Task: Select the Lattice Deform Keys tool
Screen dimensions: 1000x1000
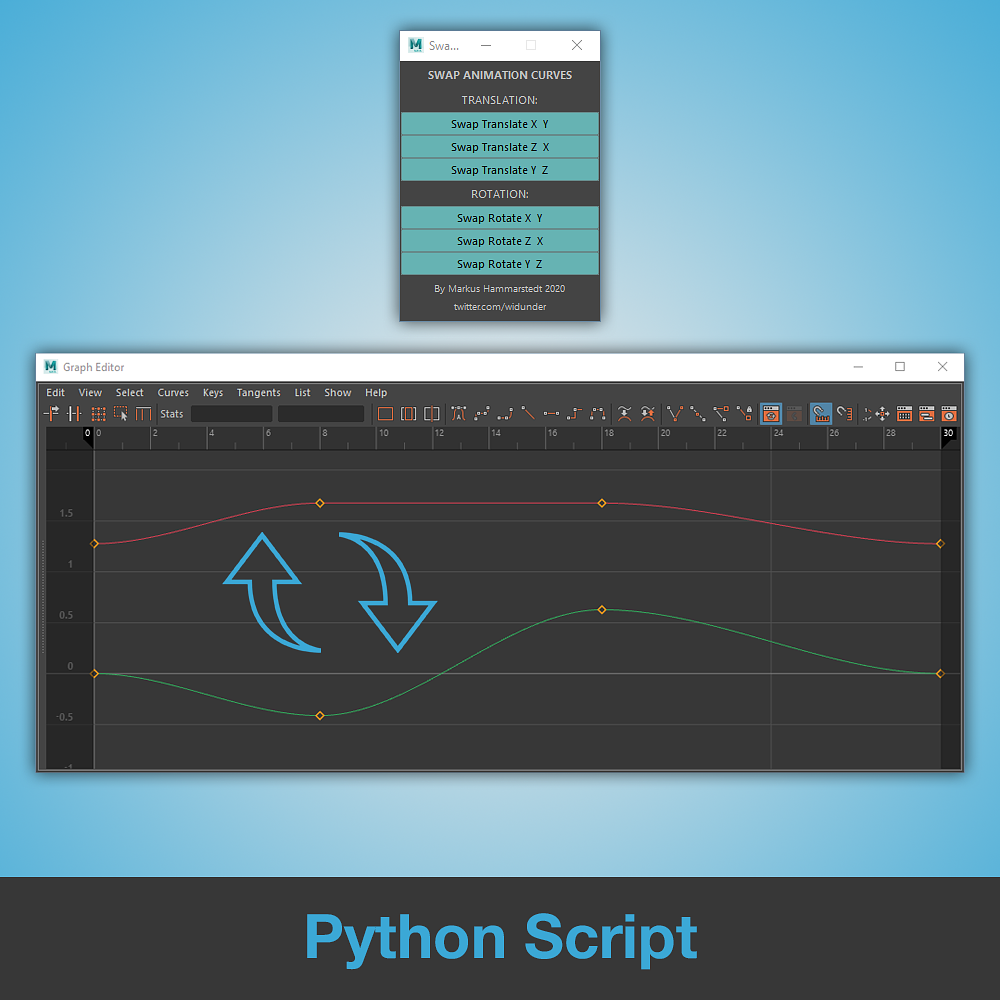Action: tap(96, 413)
